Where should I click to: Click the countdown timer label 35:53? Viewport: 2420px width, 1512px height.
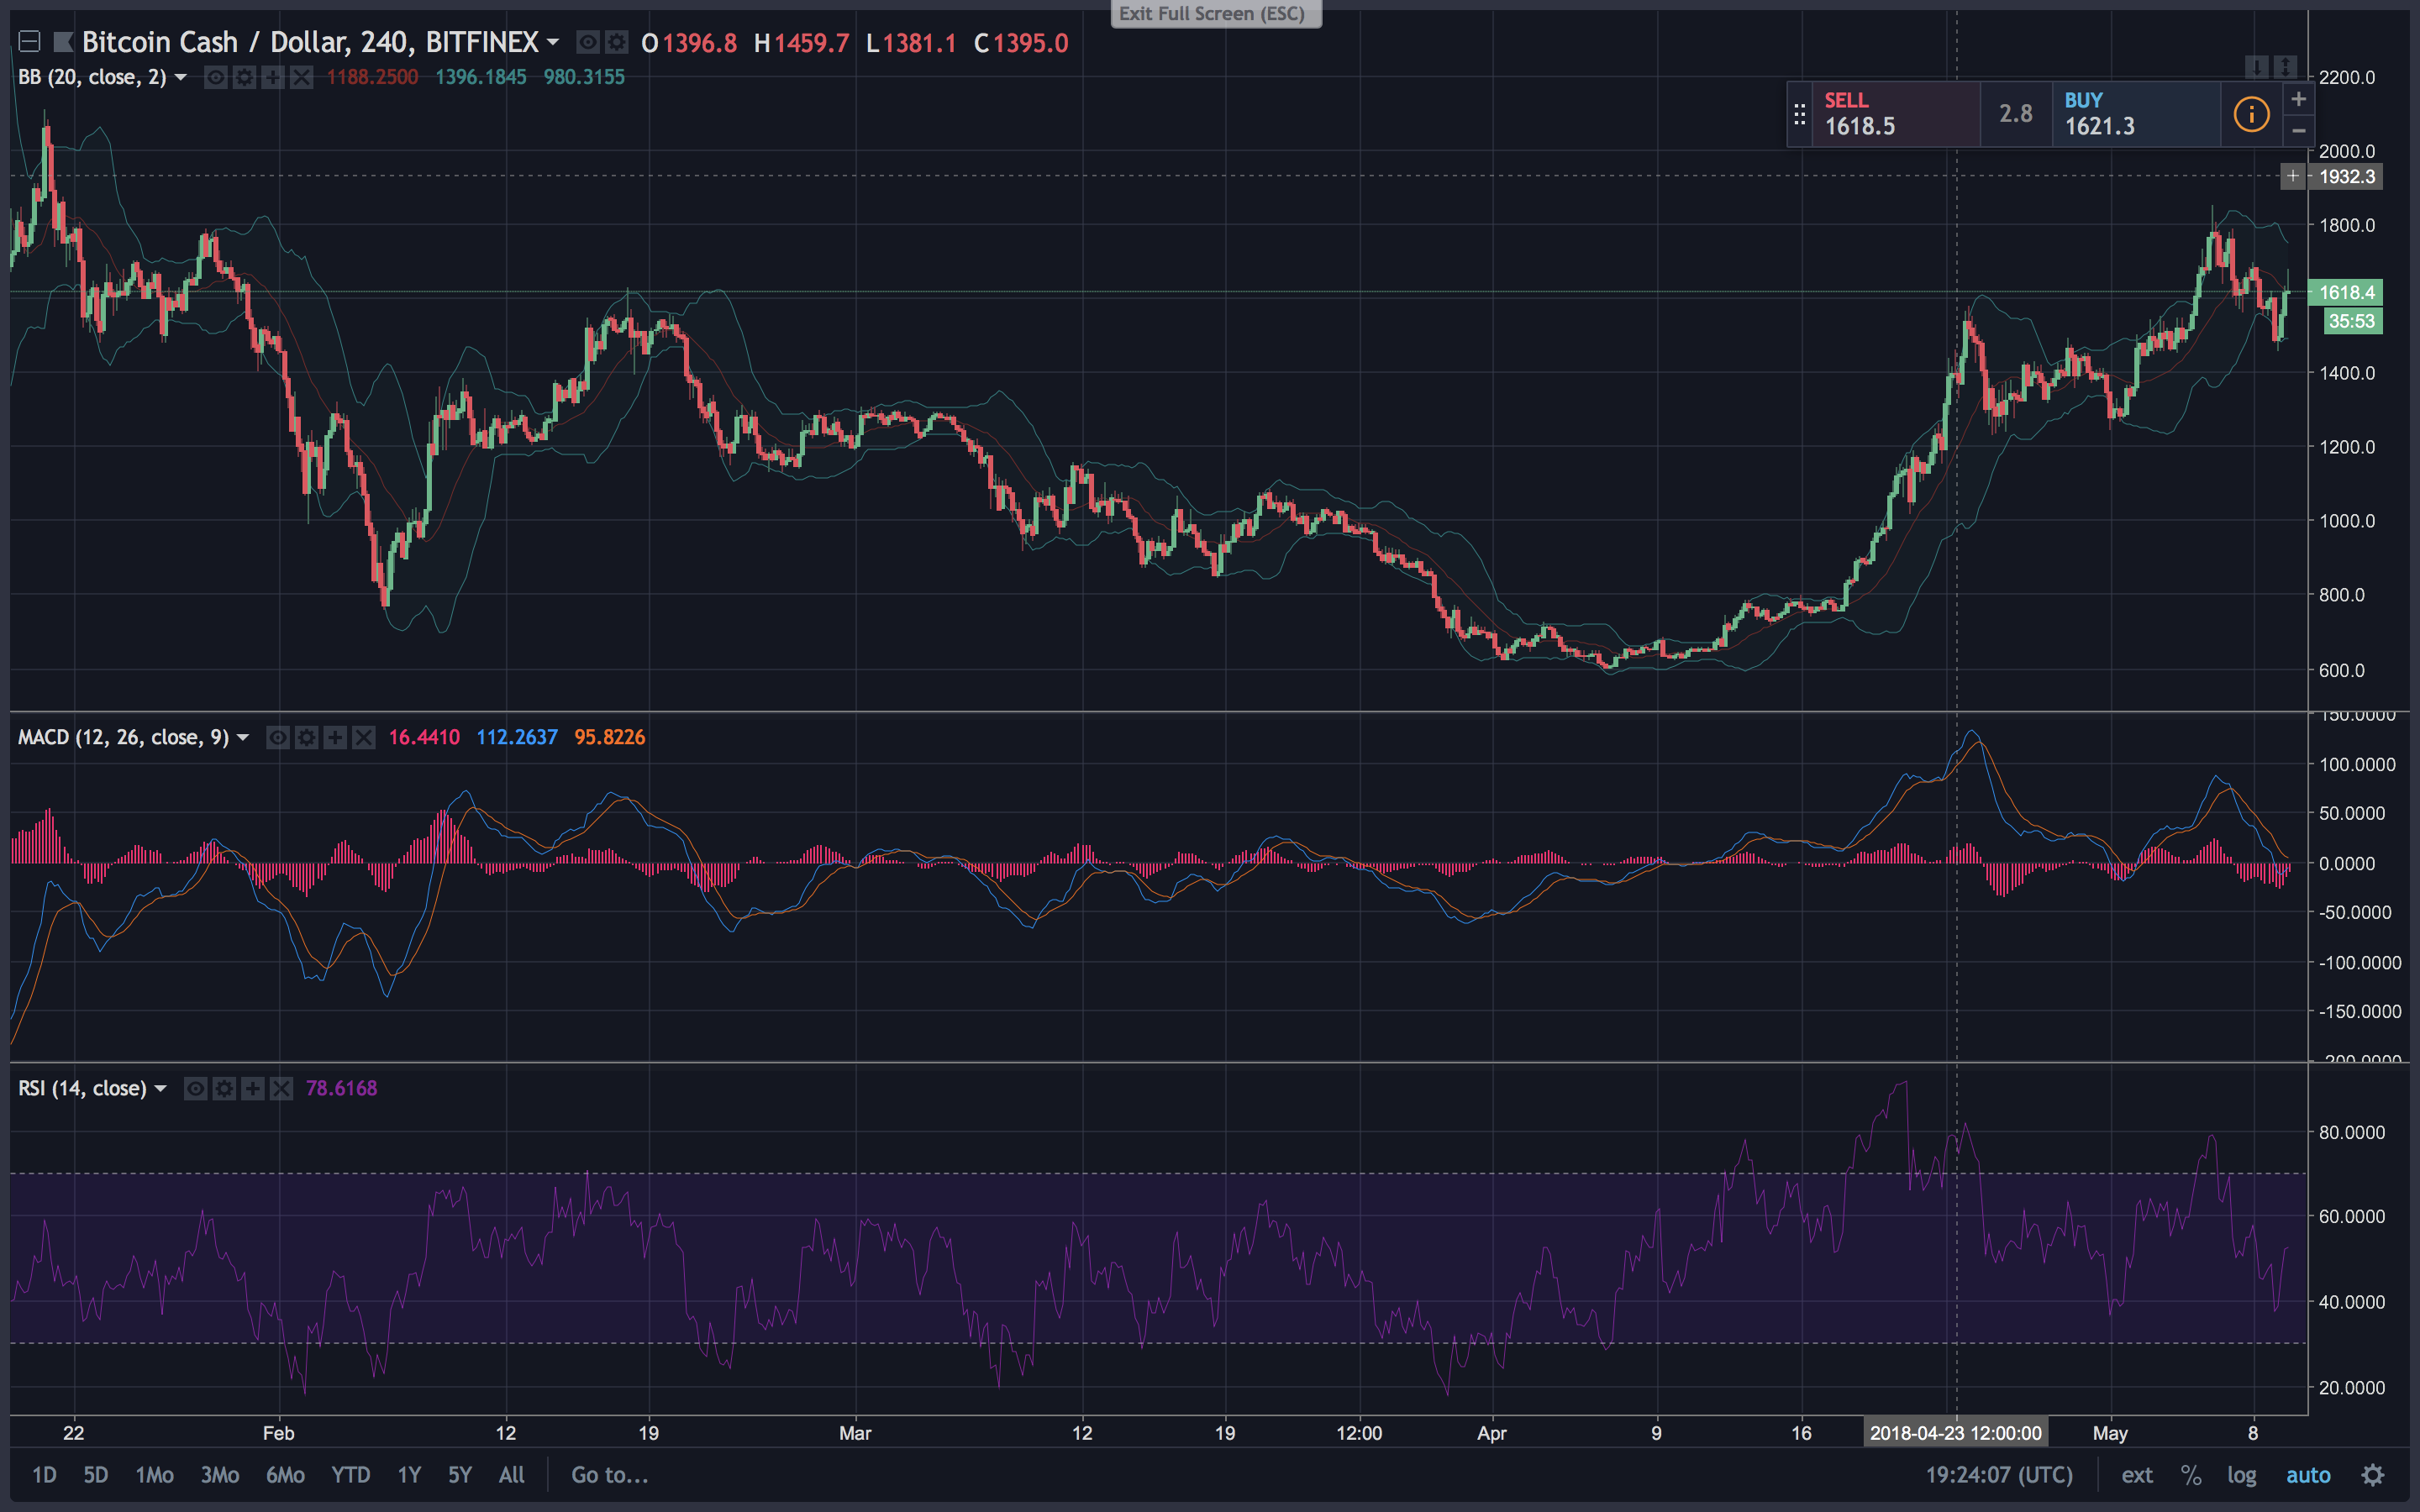pyautogui.click(x=2351, y=321)
